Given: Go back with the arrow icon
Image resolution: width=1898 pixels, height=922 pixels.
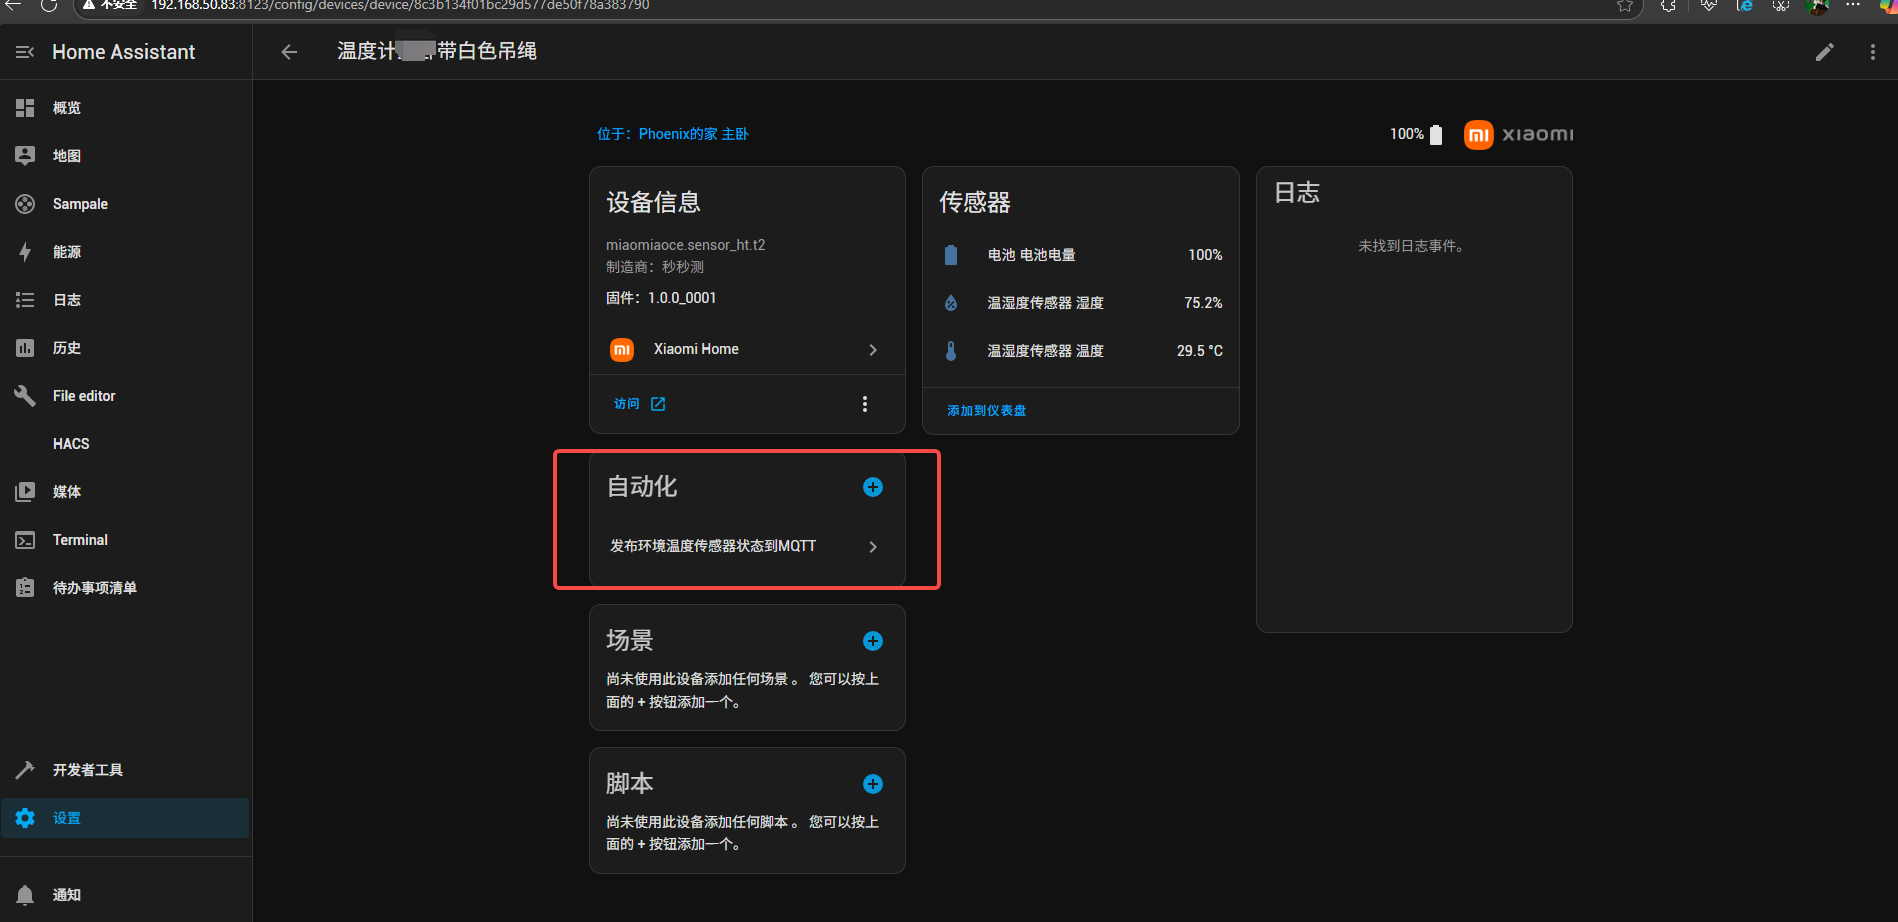Looking at the screenshot, I should click(x=289, y=52).
